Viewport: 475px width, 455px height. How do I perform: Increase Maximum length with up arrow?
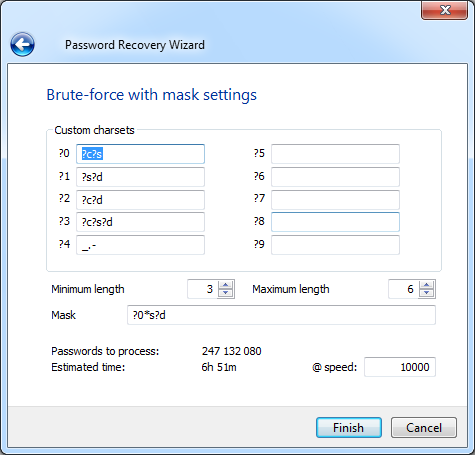click(x=427, y=285)
